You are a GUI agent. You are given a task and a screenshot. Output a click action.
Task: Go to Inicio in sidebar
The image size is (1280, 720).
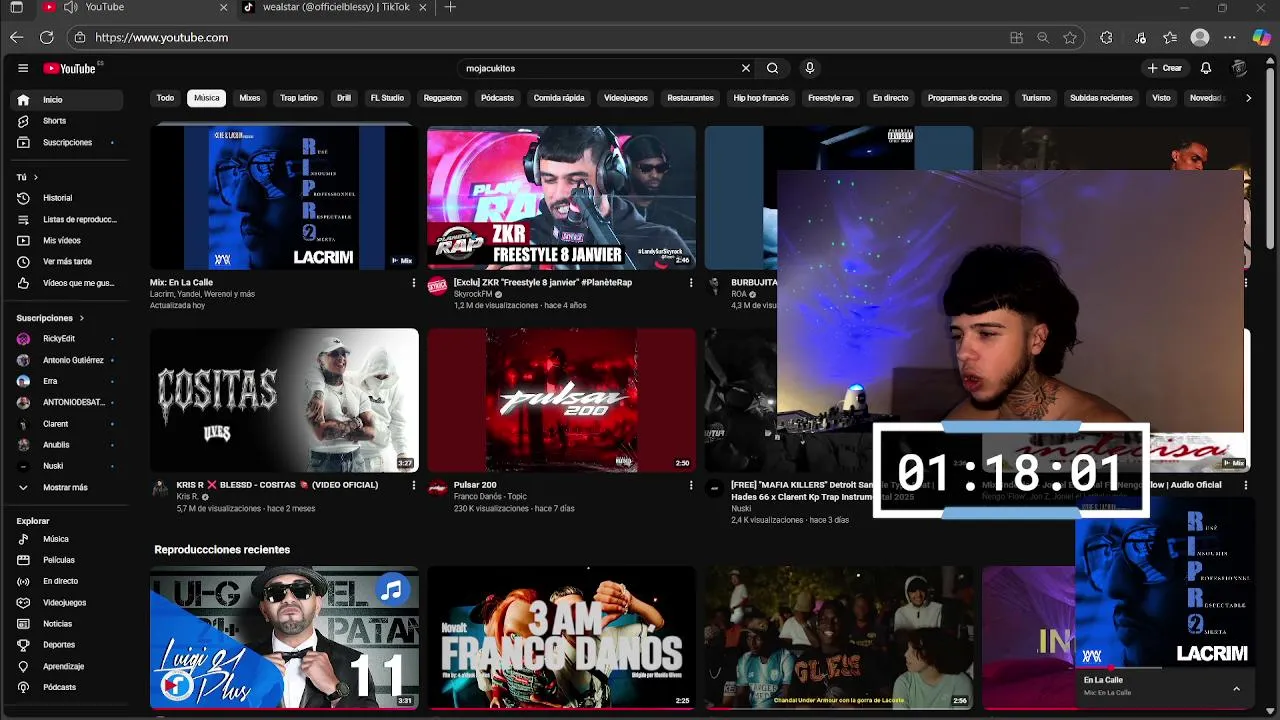coord(67,100)
